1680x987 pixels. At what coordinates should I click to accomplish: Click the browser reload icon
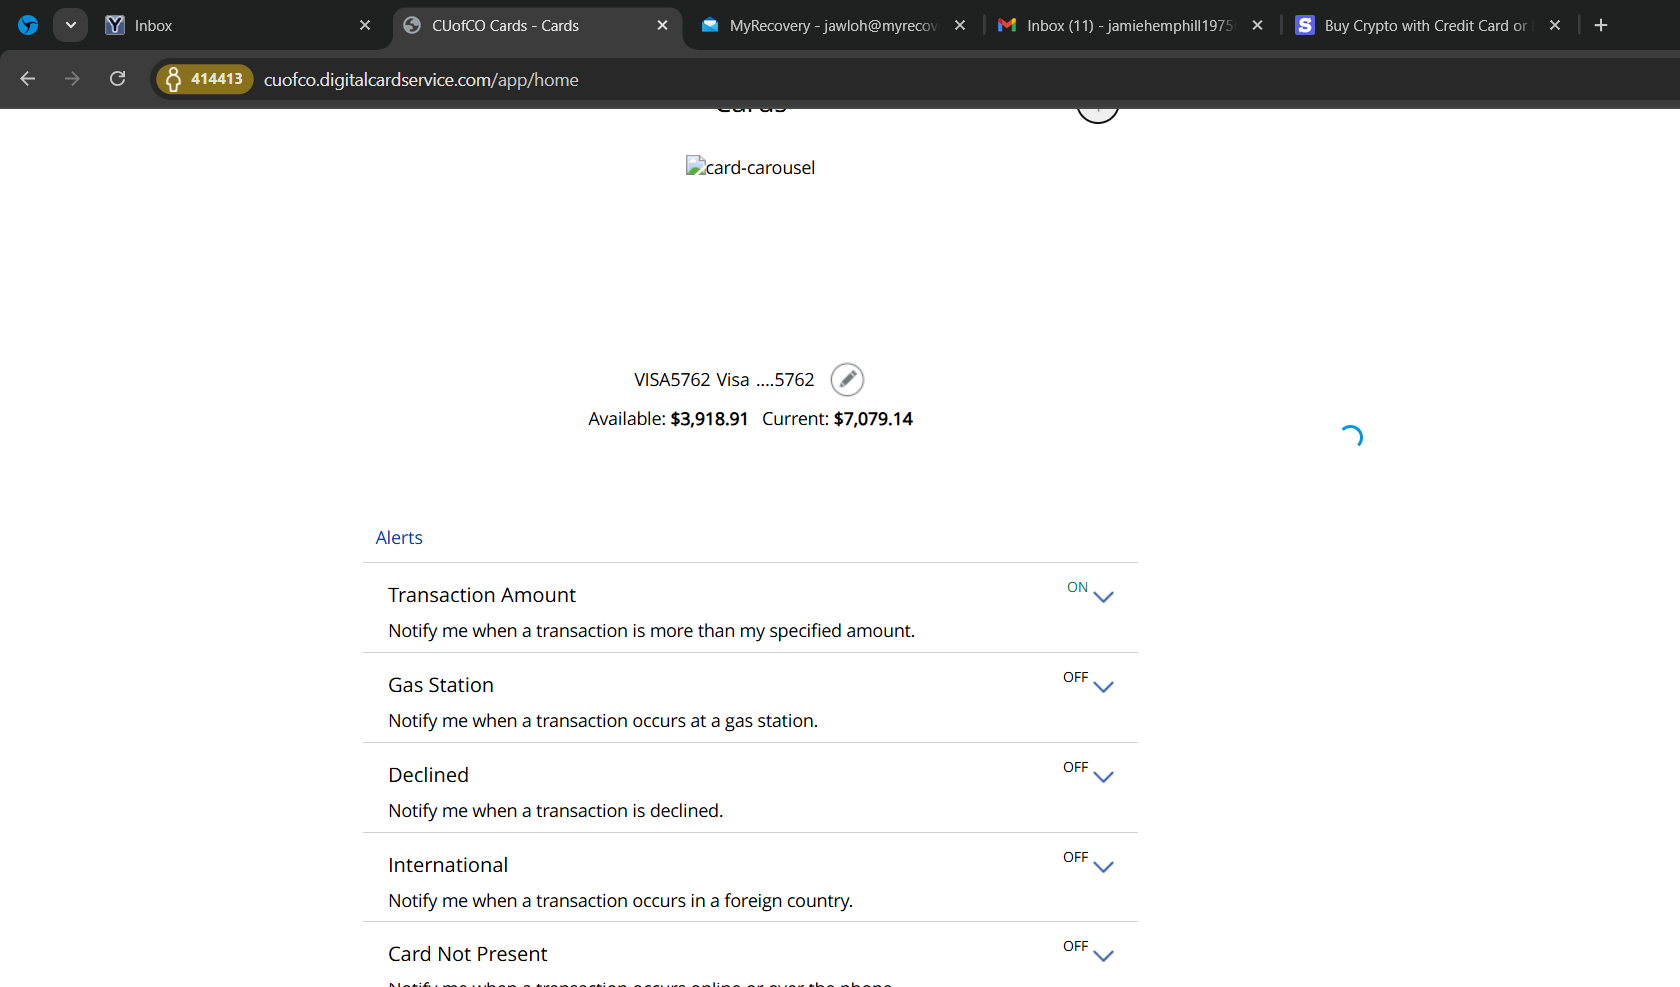tap(117, 79)
